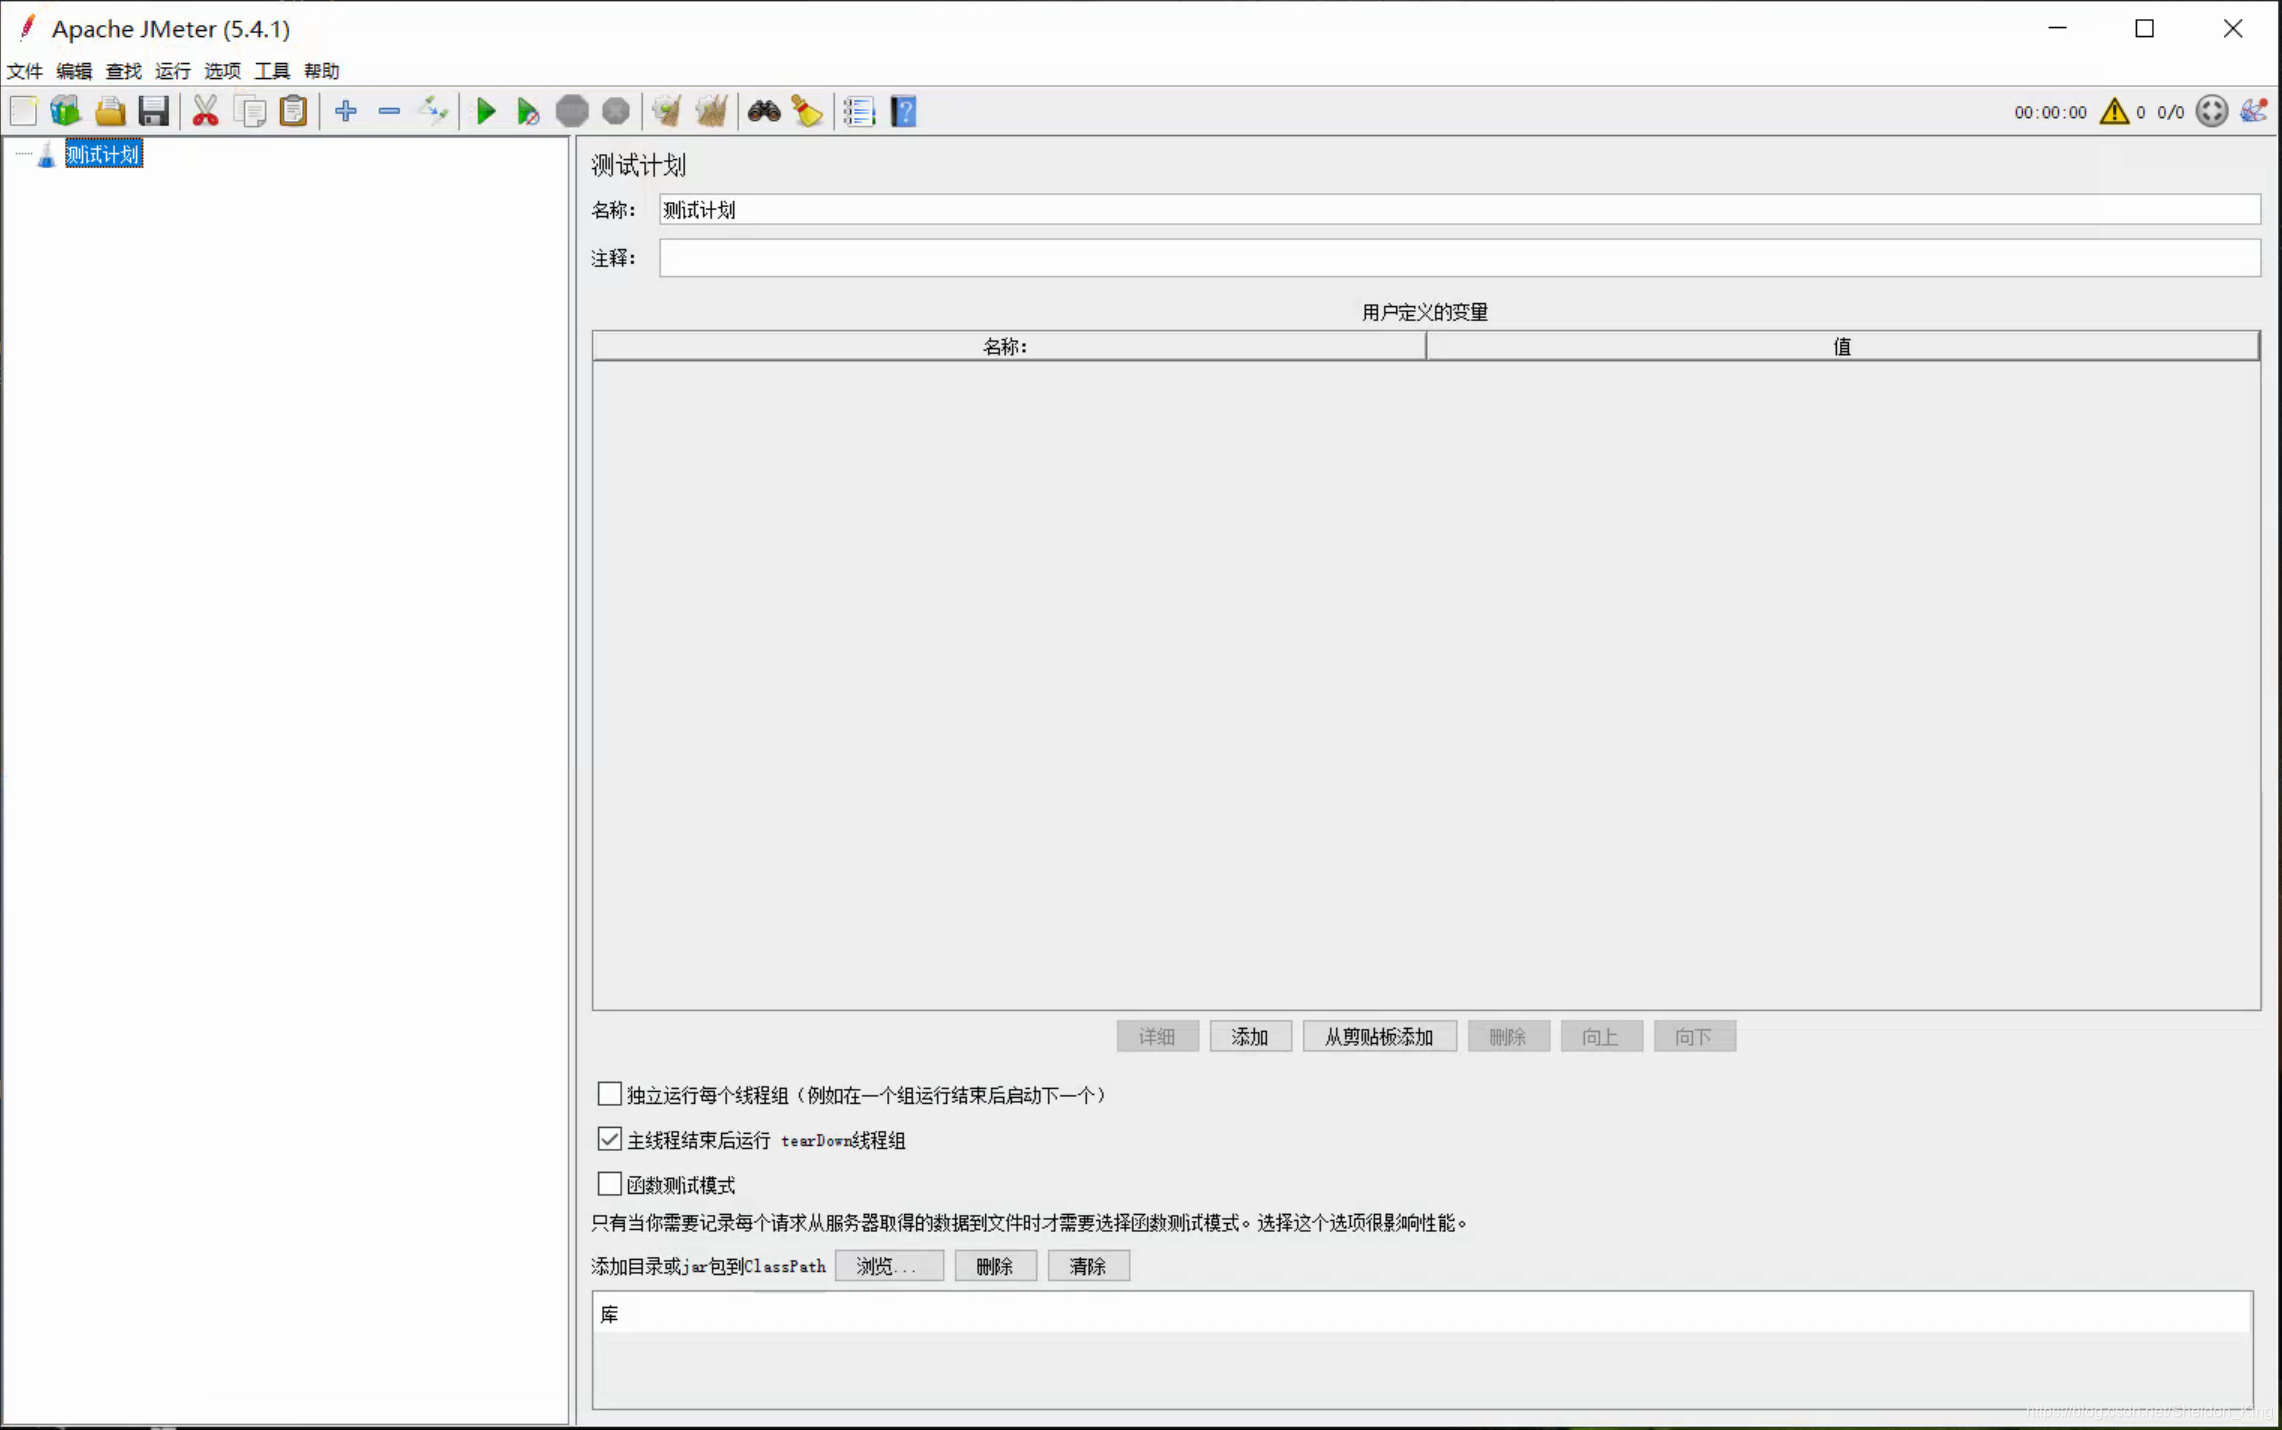
Task: Click the elapsed time 00:00:00 display
Action: click(x=2050, y=112)
